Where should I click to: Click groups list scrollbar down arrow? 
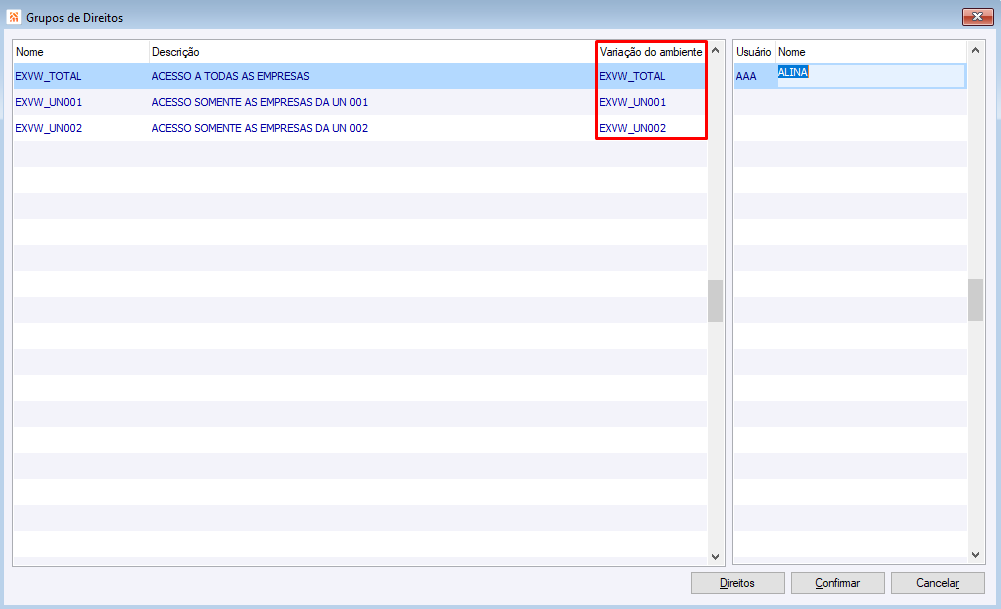coord(716,556)
